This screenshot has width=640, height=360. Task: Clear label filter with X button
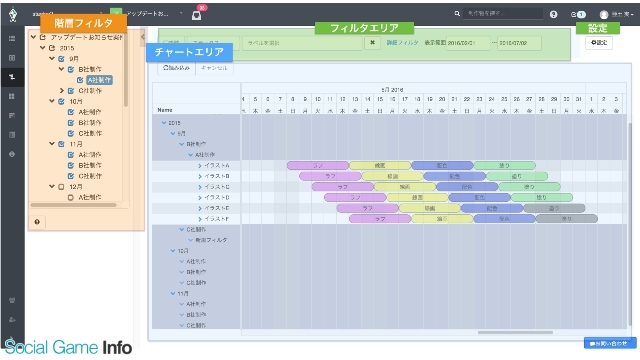(x=372, y=42)
